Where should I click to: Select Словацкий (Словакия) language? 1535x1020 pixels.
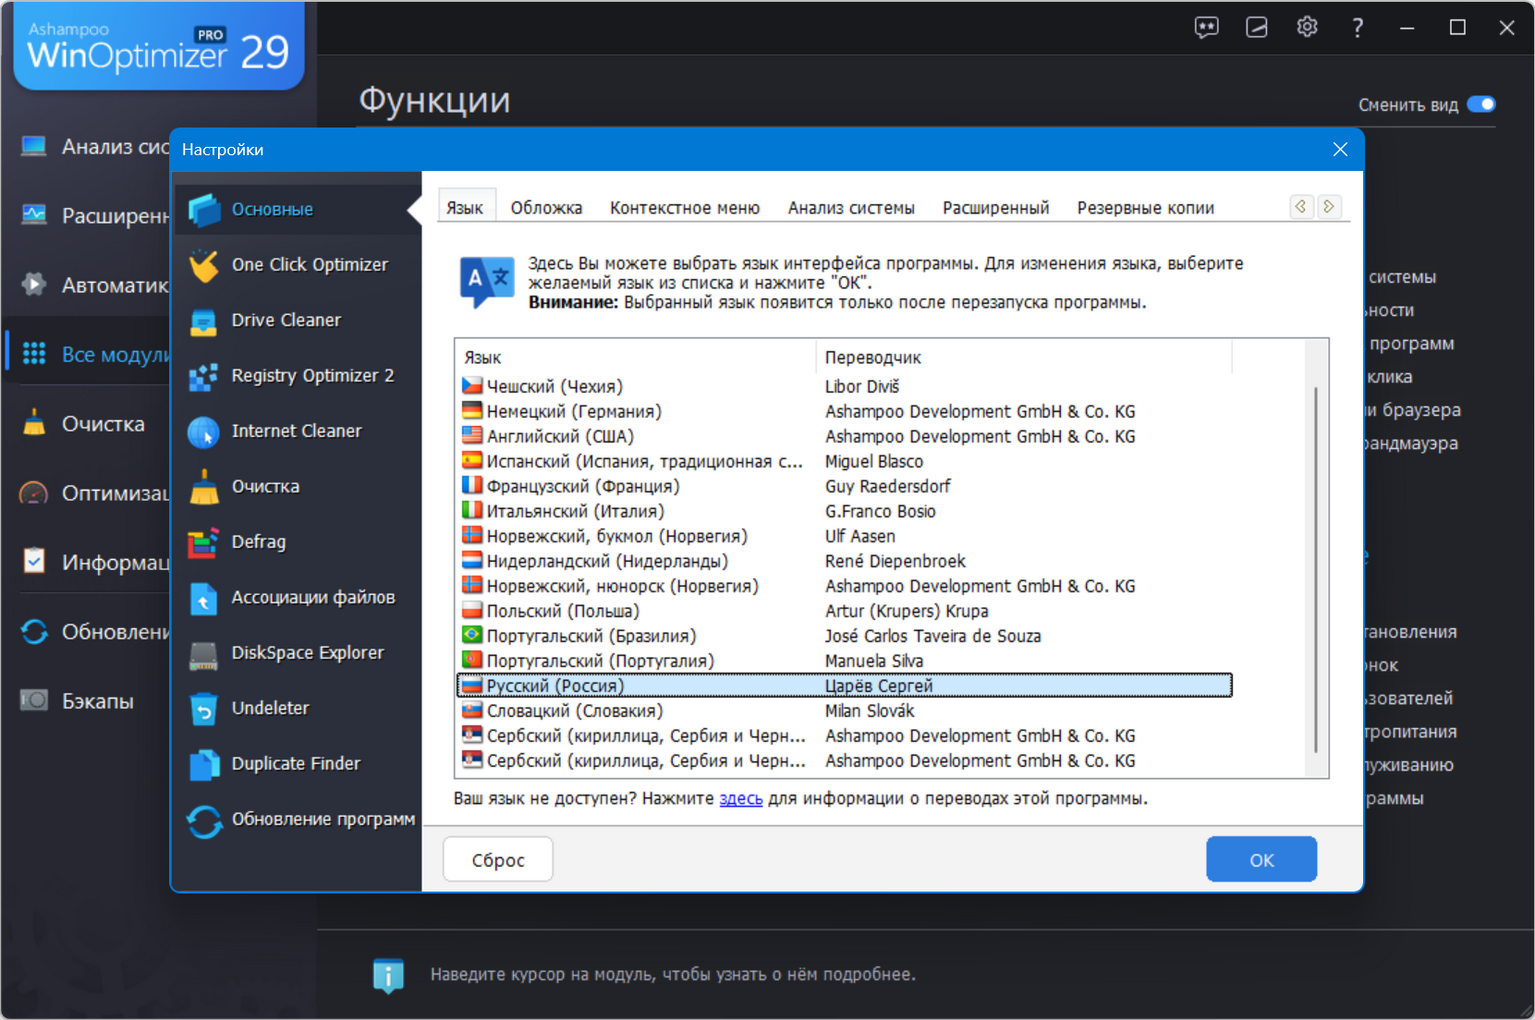(x=844, y=712)
